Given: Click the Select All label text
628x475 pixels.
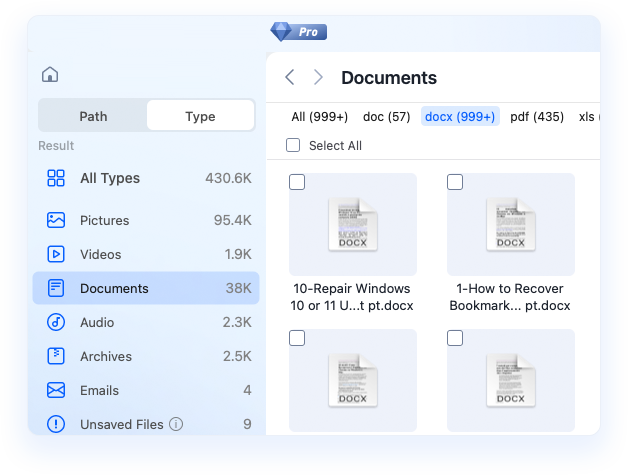Looking at the screenshot, I should click(335, 145).
